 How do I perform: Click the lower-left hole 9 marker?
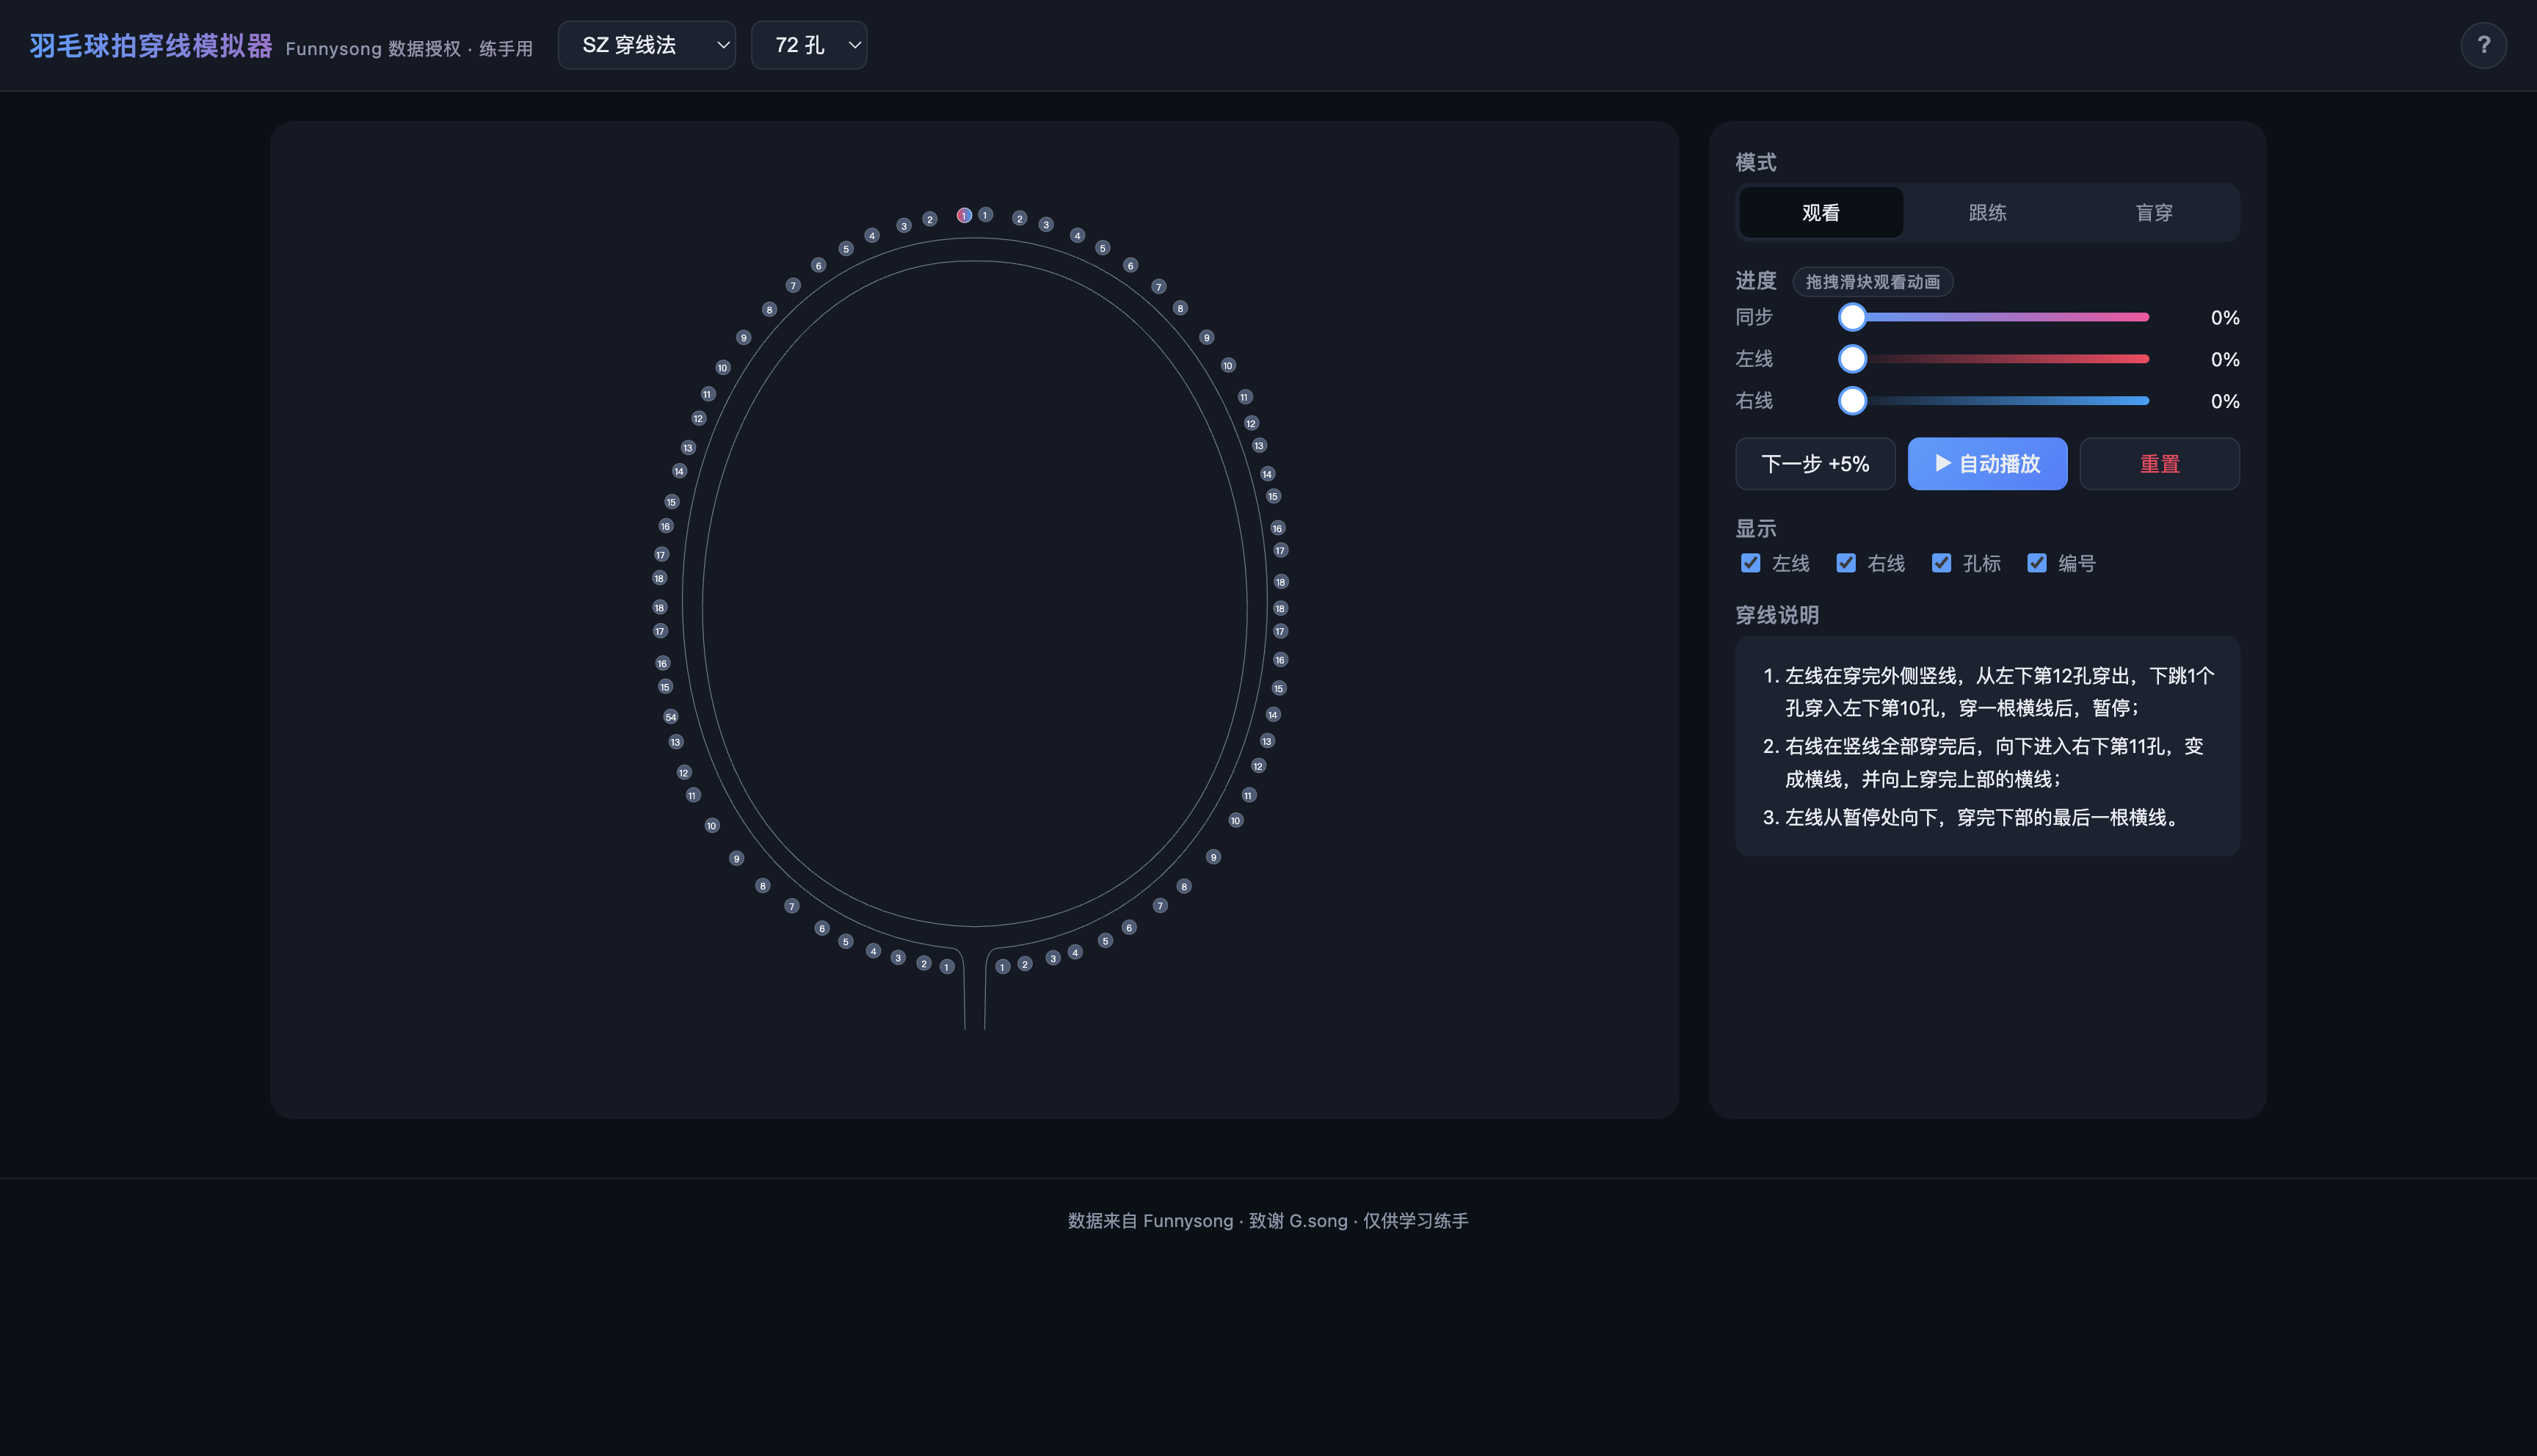[736, 858]
